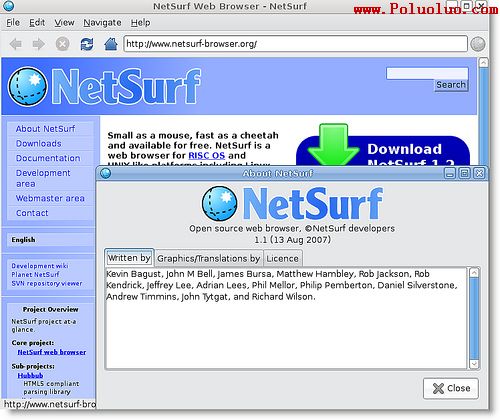Open the Help menu
This screenshot has width=500, height=420.
pos(140,23)
